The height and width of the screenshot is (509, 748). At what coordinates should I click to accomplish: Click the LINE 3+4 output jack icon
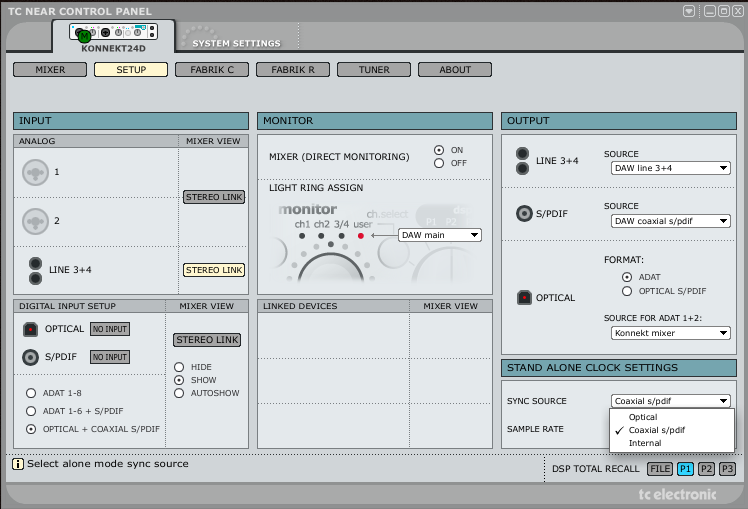[522, 161]
